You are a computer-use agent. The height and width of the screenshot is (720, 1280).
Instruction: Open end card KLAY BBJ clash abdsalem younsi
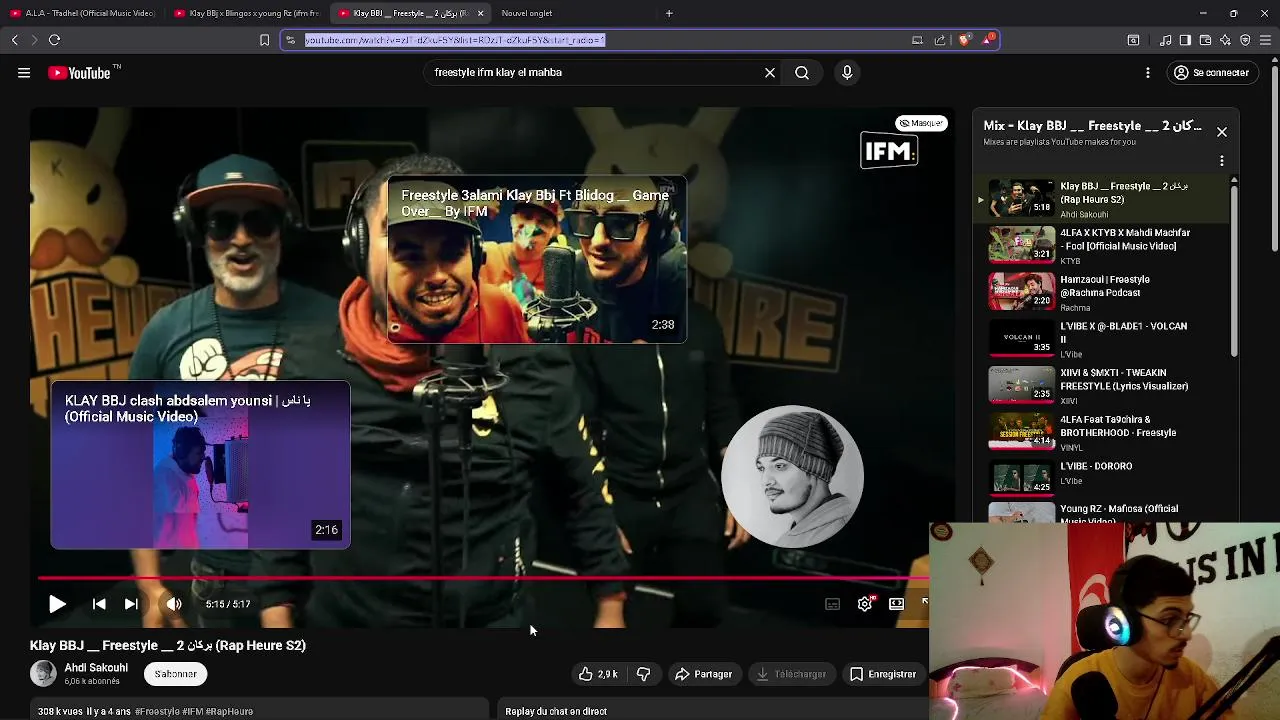(200, 465)
